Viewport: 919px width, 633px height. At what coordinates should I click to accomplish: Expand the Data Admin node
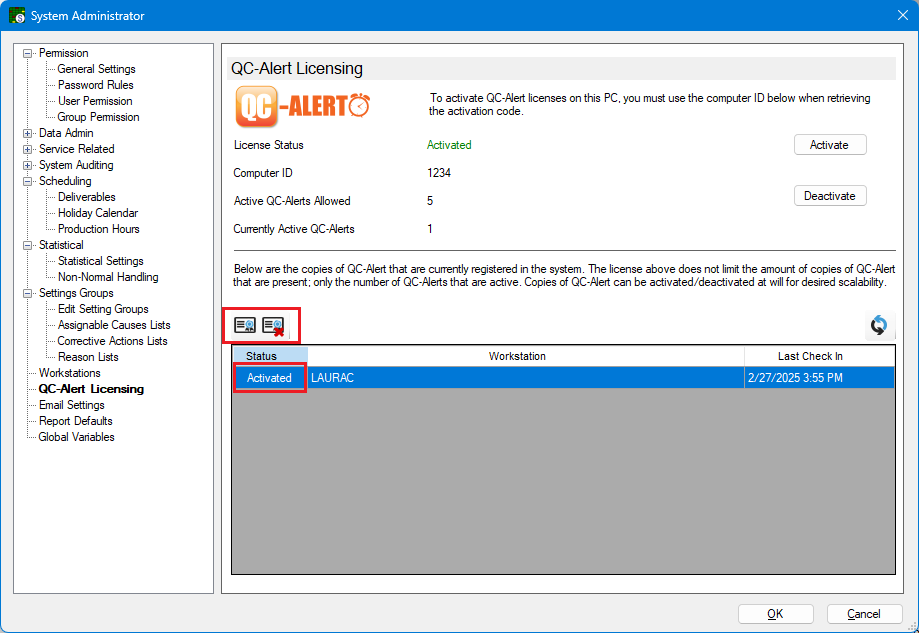pyautogui.click(x=27, y=133)
